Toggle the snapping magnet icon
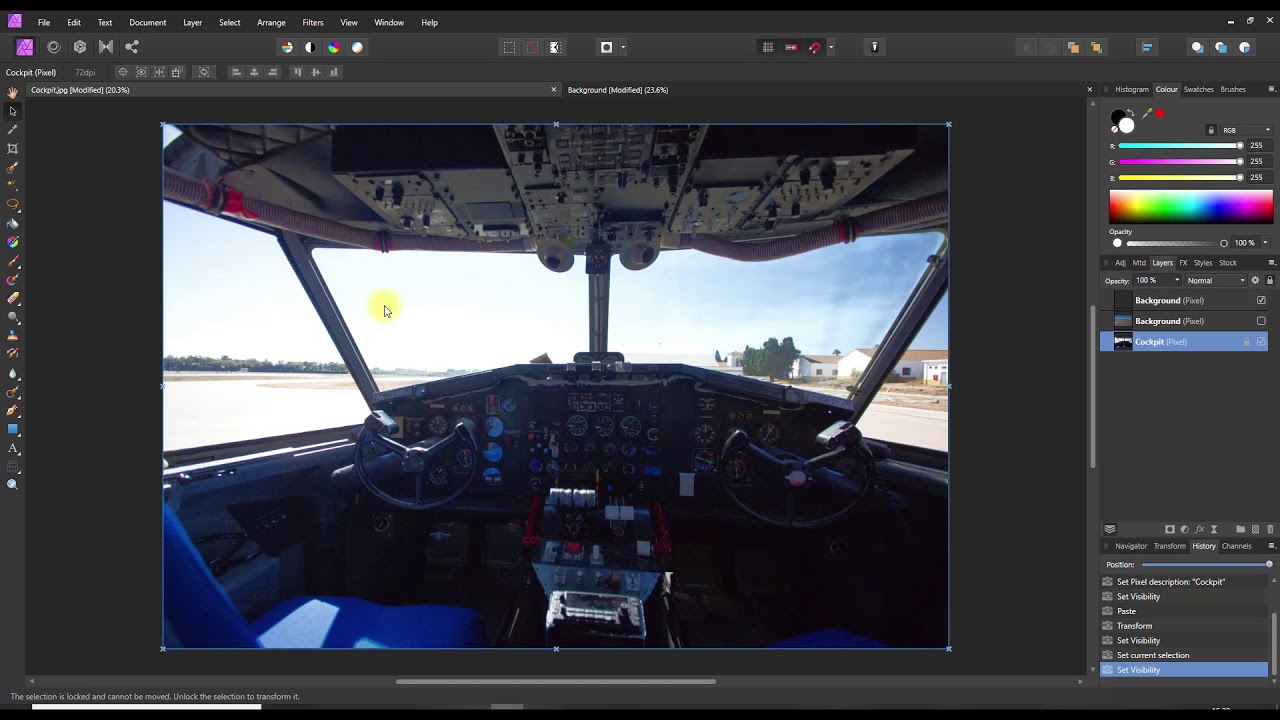Viewport: 1280px width, 720px height. 815,47
